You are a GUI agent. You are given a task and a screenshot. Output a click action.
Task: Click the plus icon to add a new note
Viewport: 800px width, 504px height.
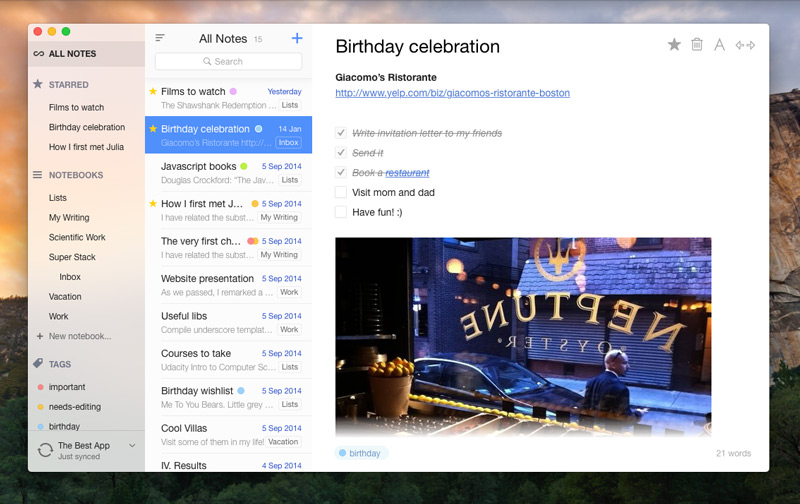pos(296,38)
